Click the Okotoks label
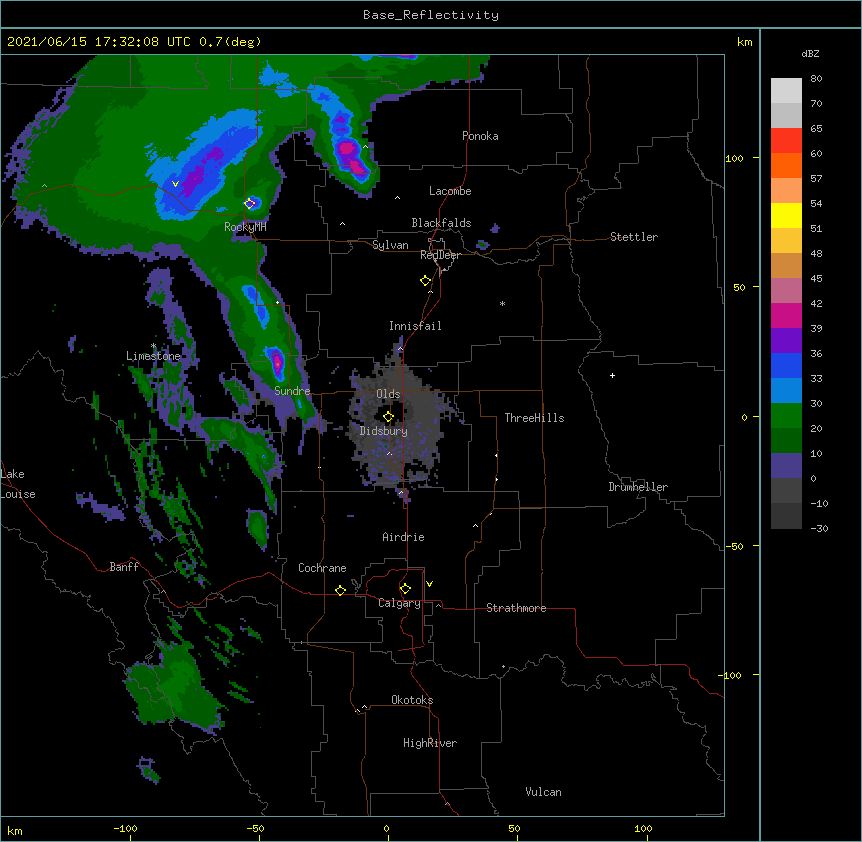This screenshot has height=842, width=862. pos(412,700)
